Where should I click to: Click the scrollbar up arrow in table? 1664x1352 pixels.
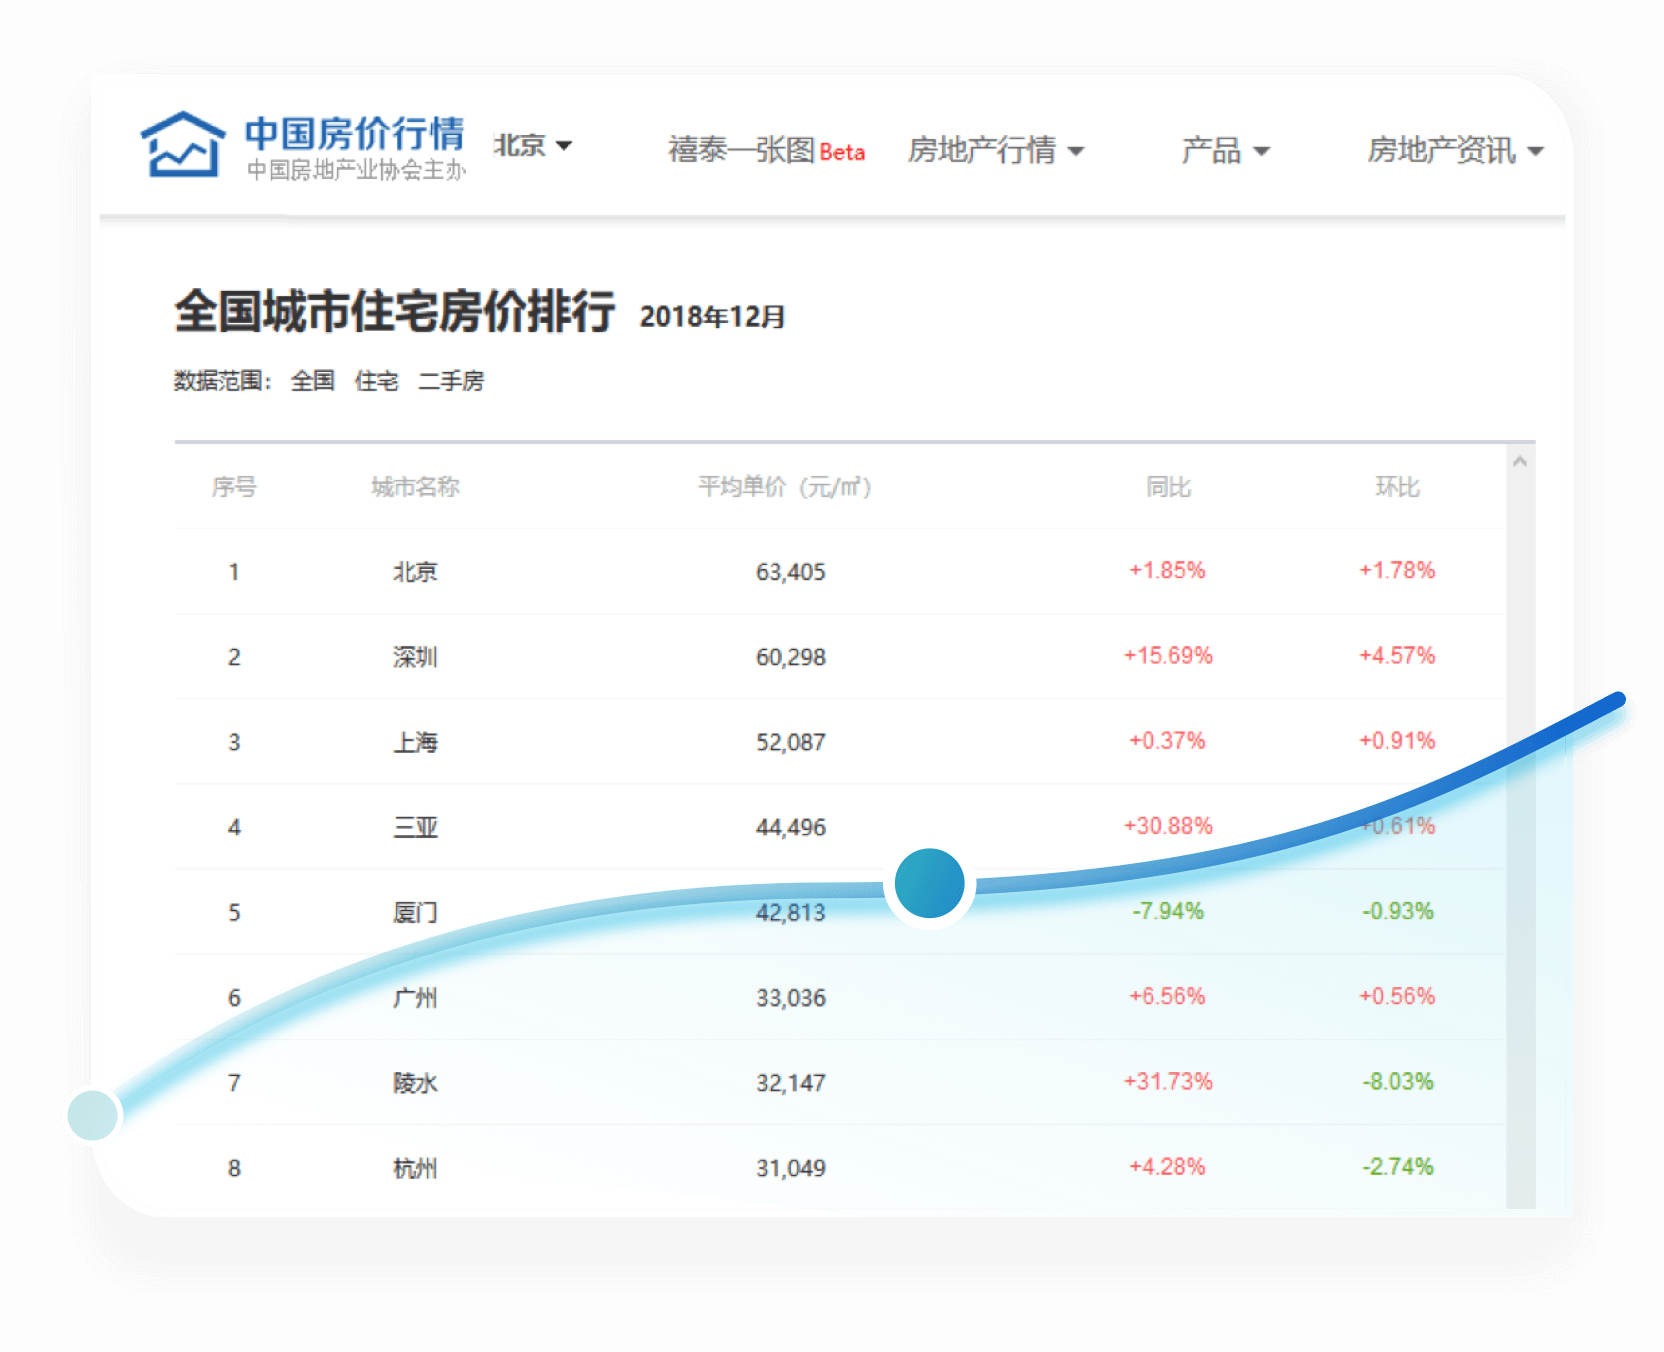point(1520,461)
